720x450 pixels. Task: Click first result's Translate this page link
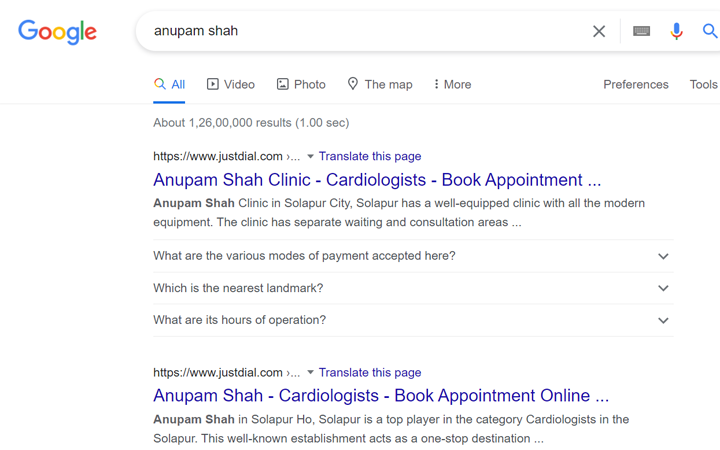pyautogui.click(x=370, y=156)
